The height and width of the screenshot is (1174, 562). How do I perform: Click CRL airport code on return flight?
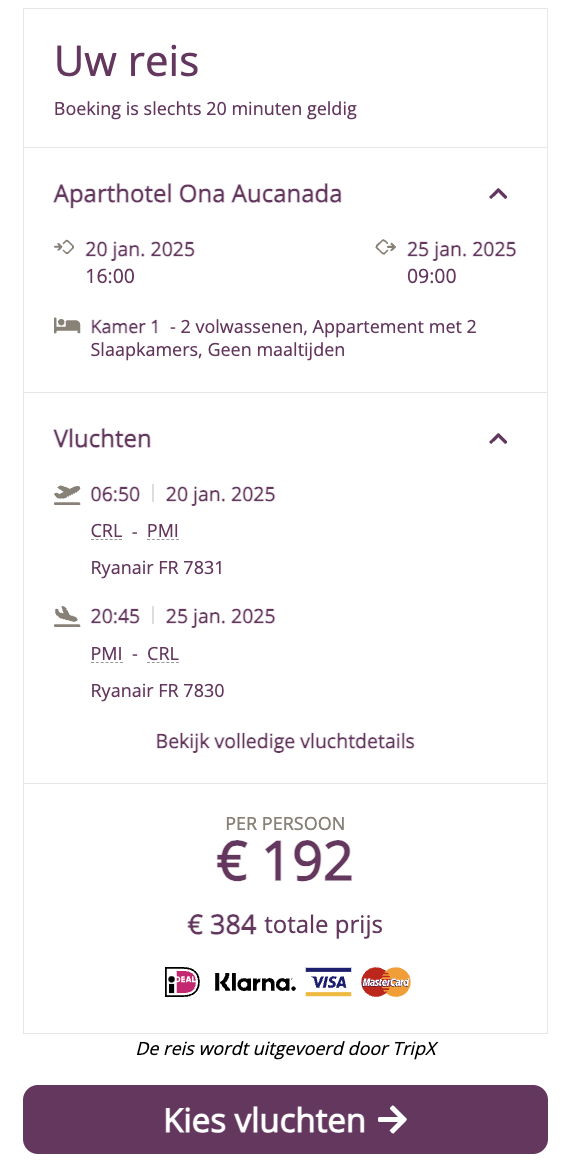[x=163, y=654]
